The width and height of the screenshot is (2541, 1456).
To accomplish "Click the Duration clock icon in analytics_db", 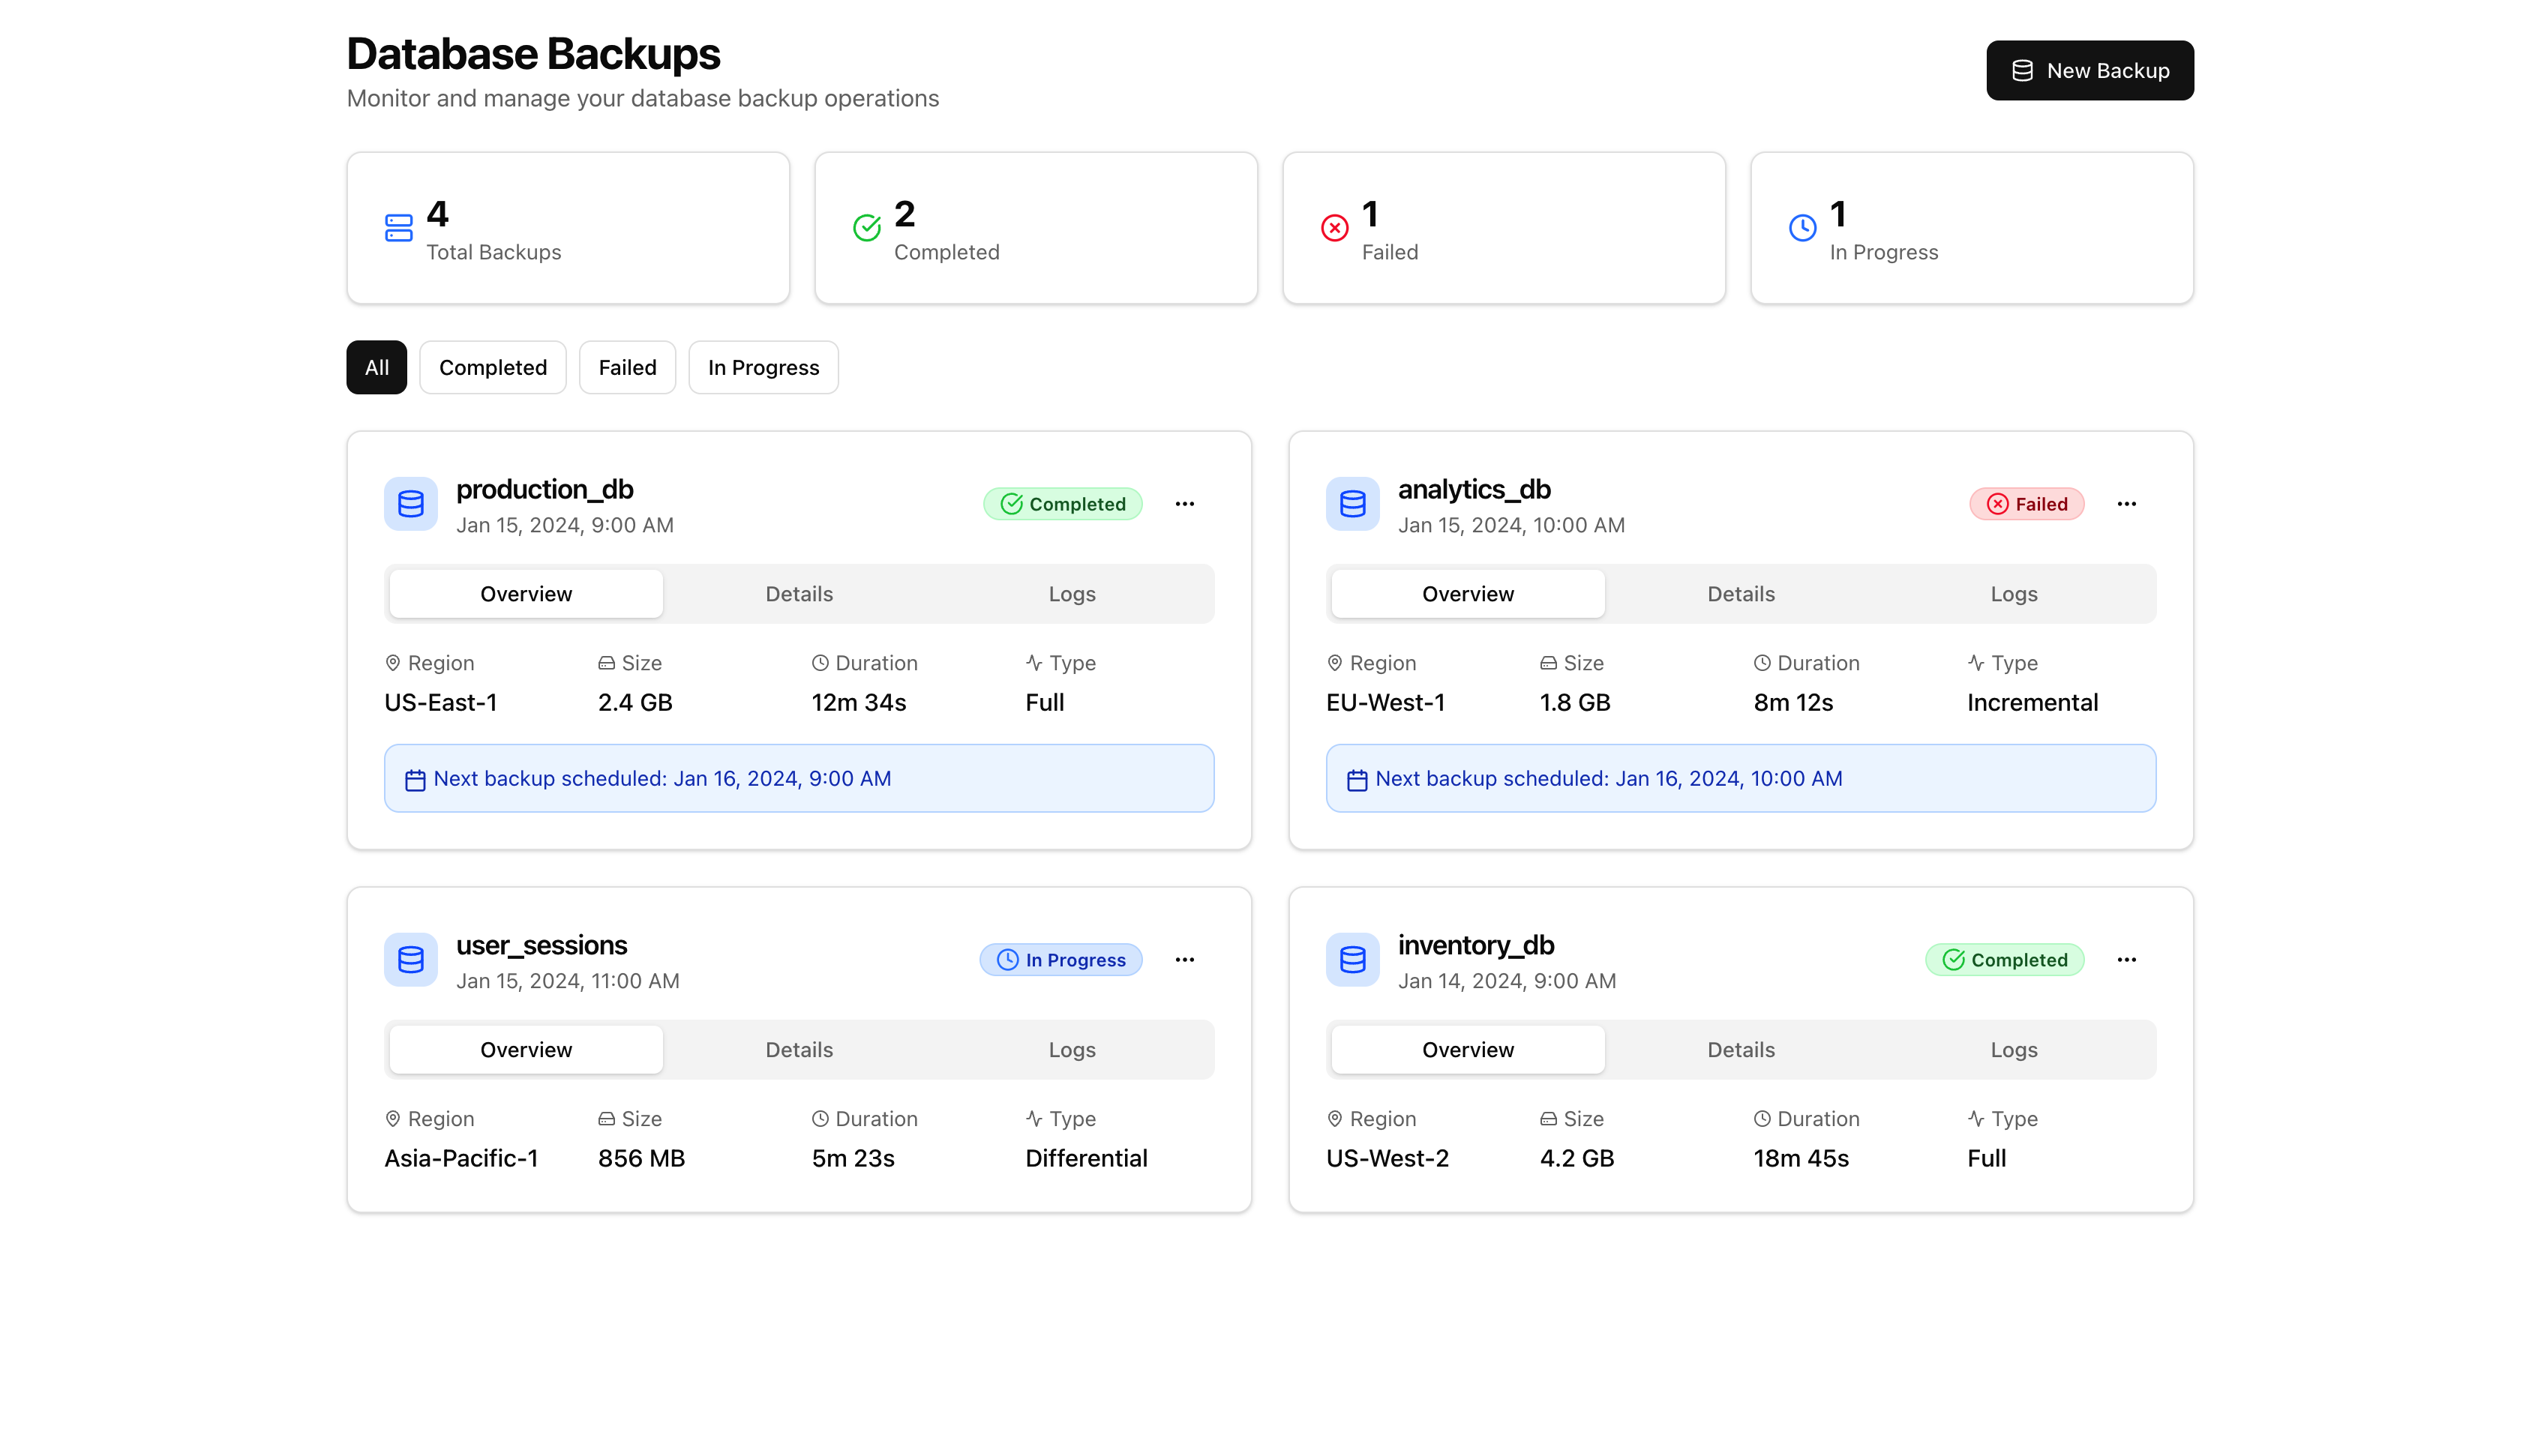I will [1762, 663].
